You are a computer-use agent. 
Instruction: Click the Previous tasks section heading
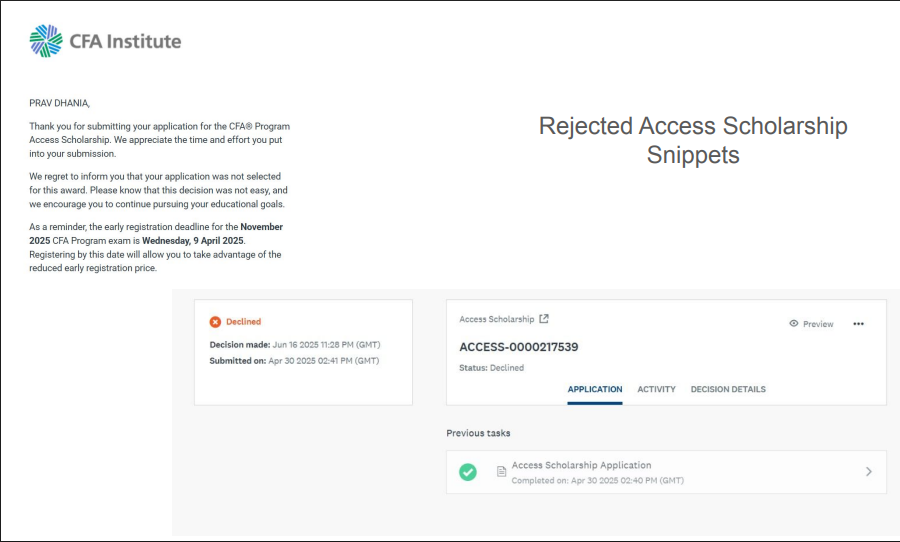tap(478, 433)
